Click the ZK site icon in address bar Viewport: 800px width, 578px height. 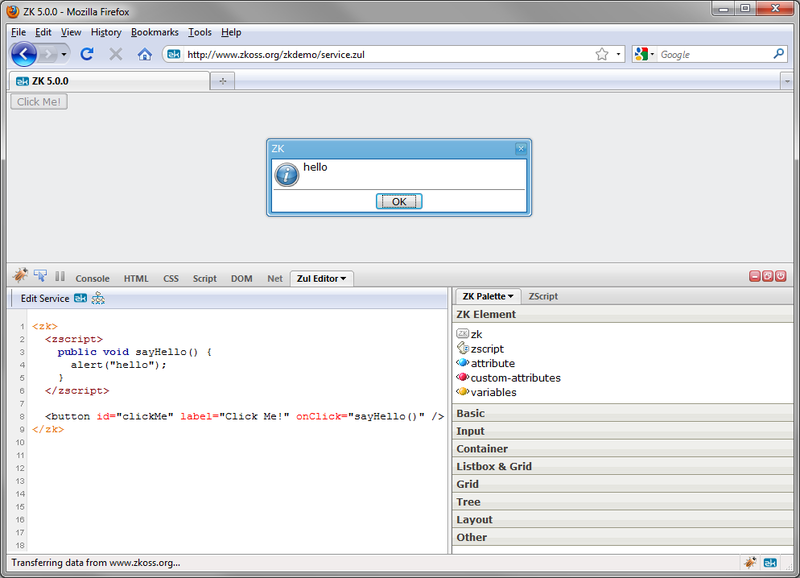(x=174, y=54)
